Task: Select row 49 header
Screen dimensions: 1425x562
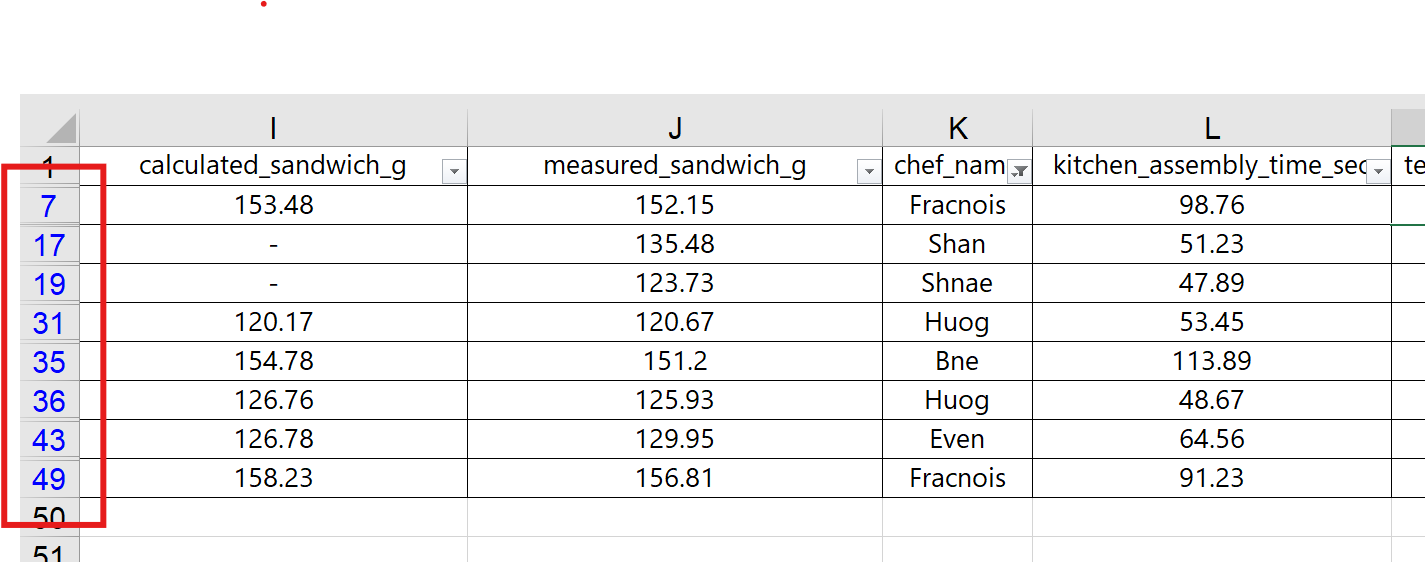Action: [49, 479]
